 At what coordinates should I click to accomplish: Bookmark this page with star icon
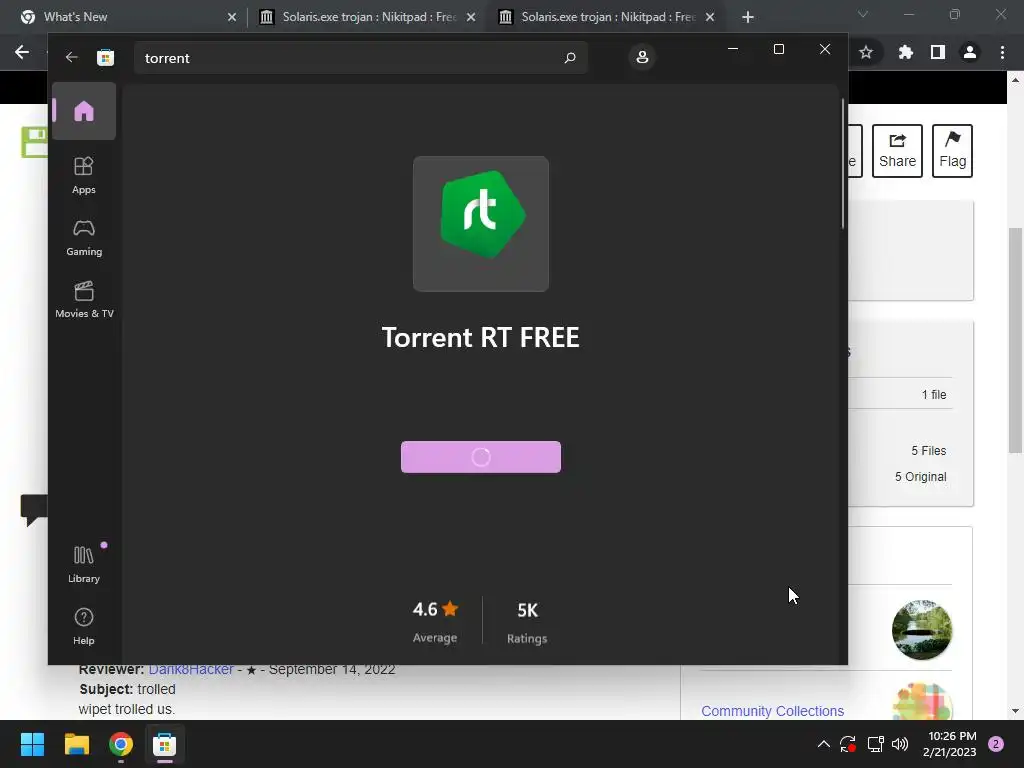[x=866, y=52]
